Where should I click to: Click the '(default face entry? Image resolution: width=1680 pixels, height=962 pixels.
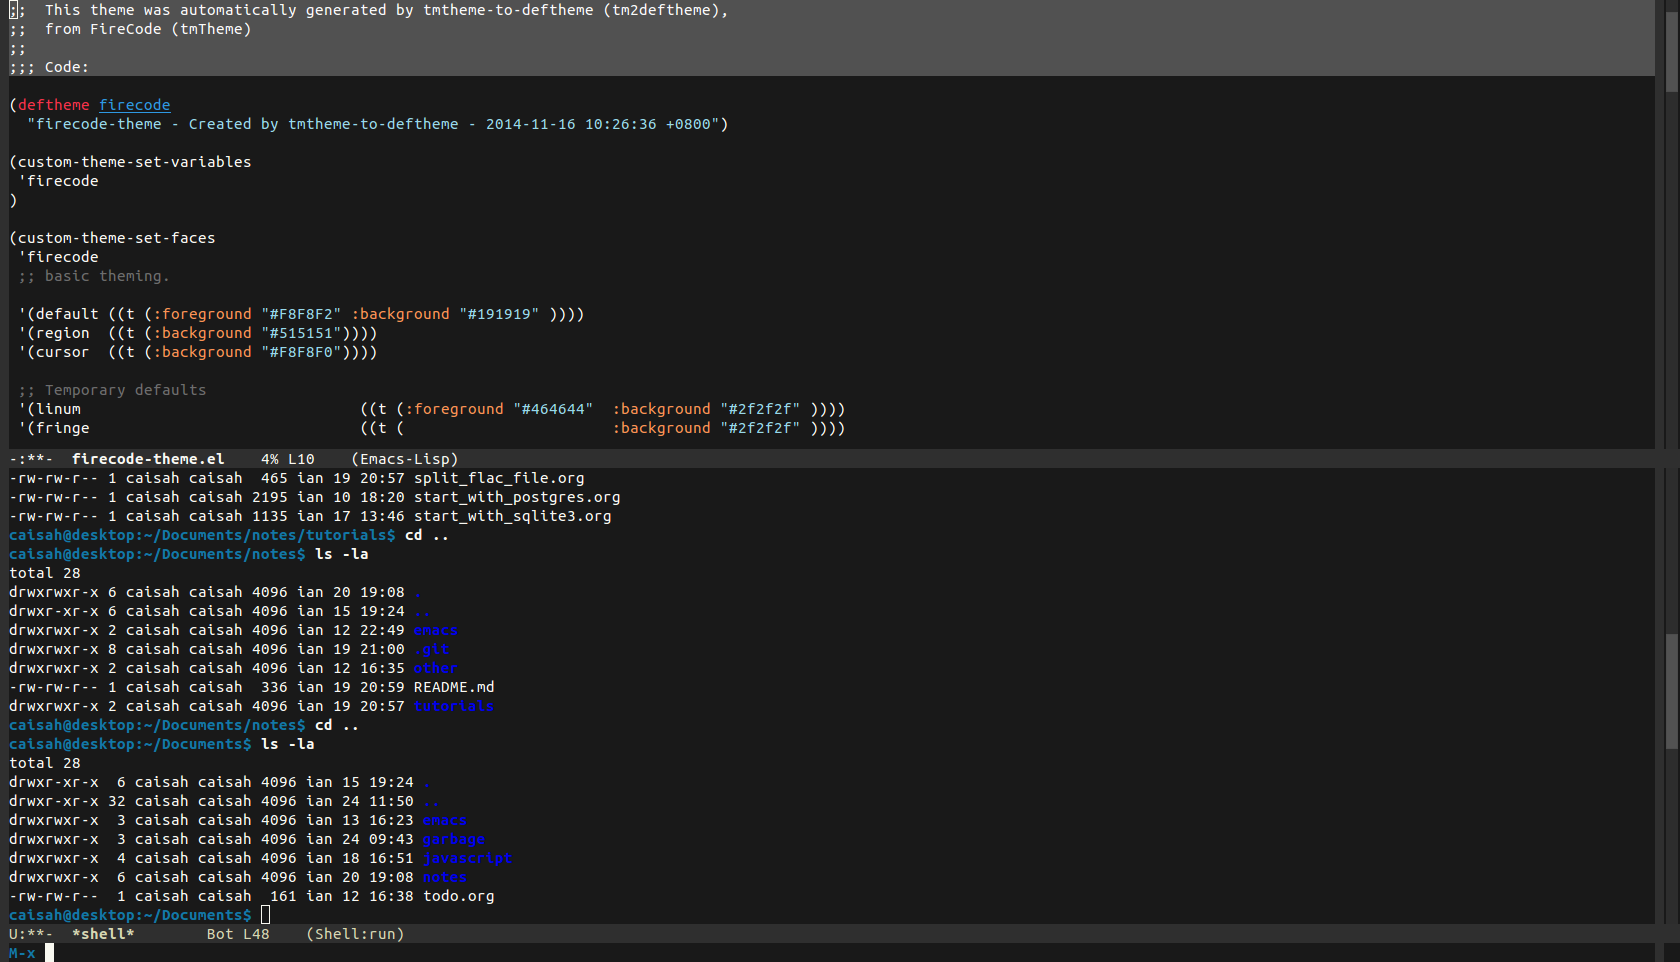(x=58, y=314)
